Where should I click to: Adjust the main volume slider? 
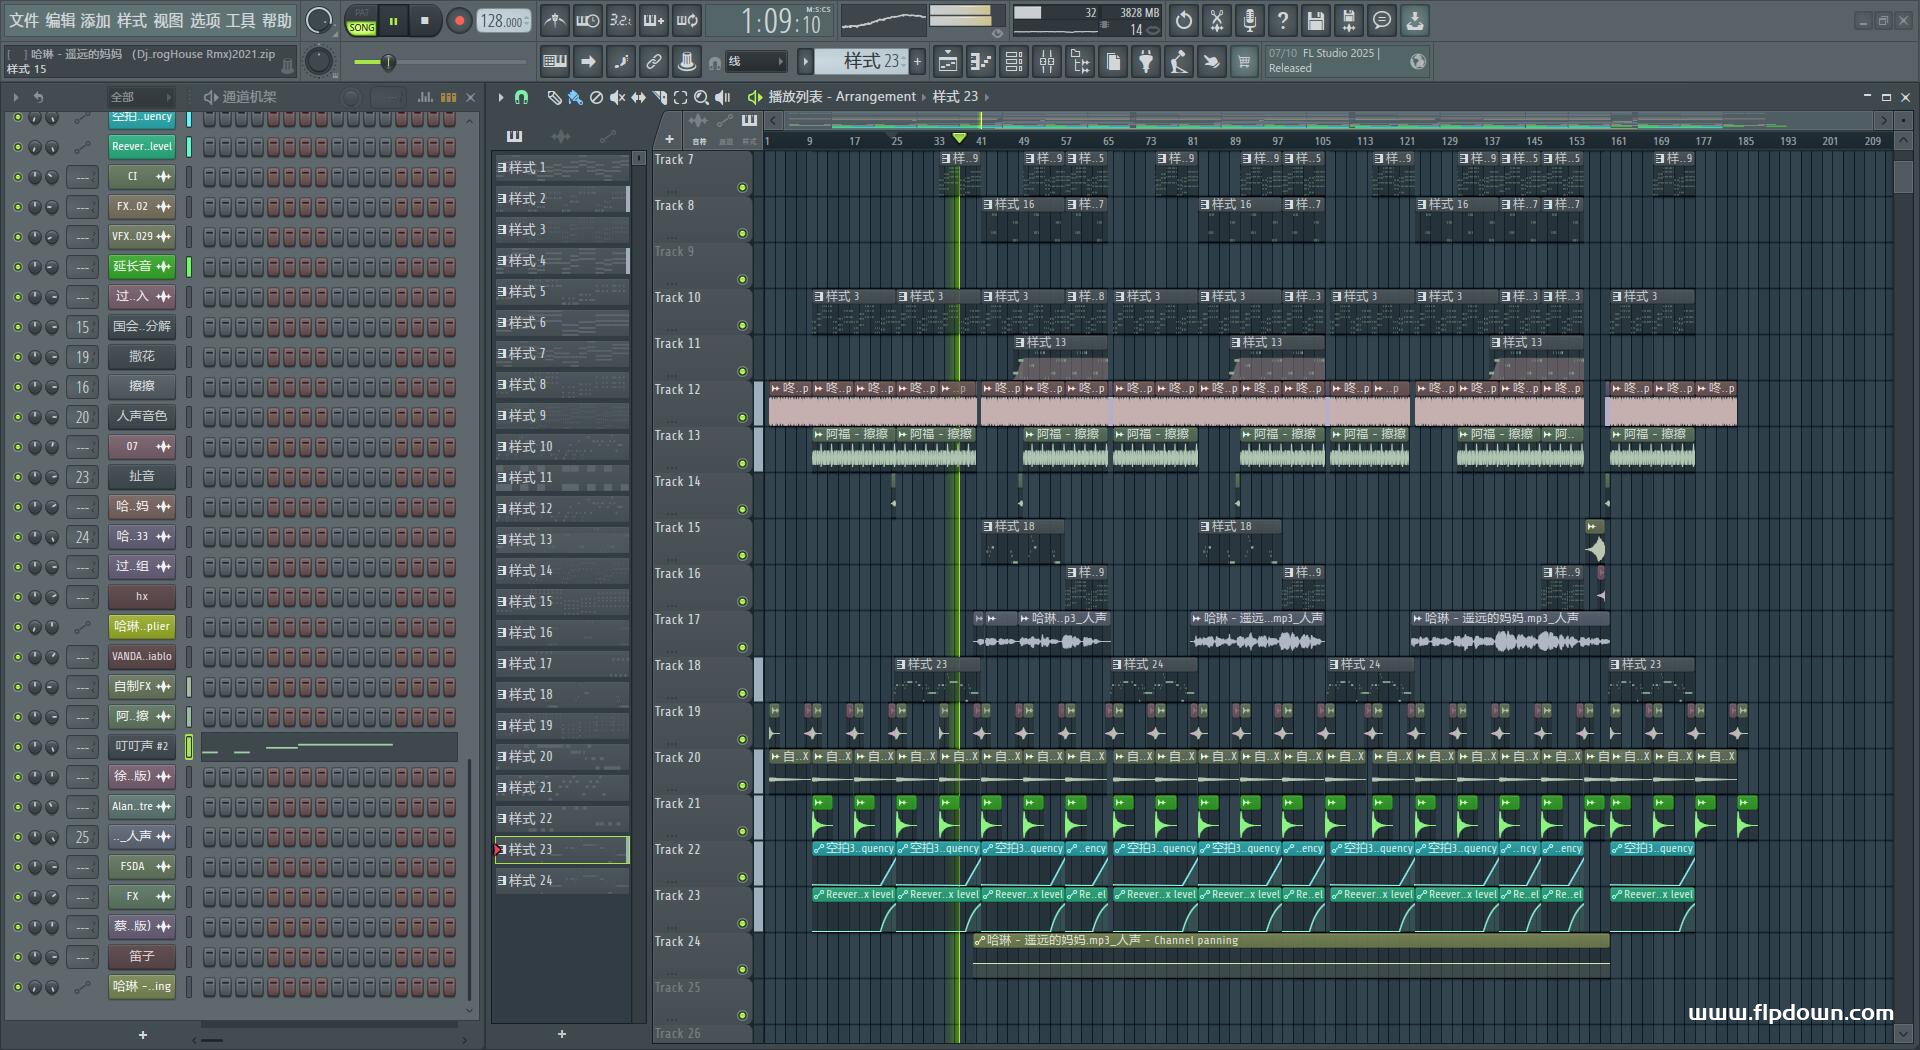click(440, 63)
